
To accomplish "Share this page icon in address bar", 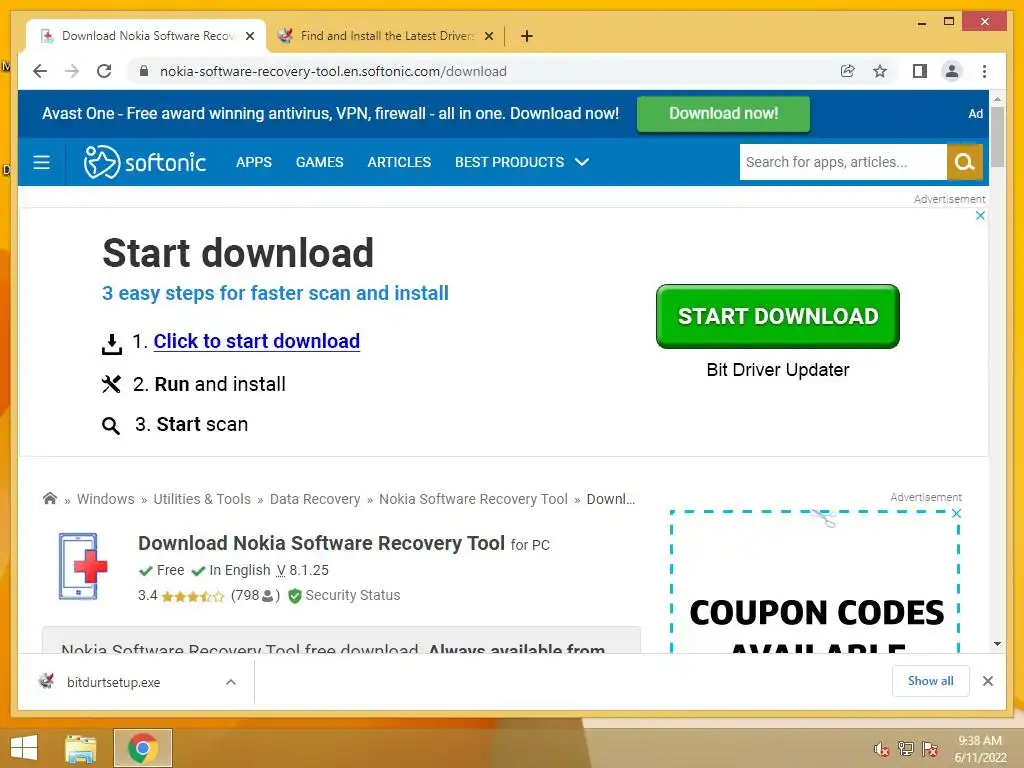I will 848,71.
